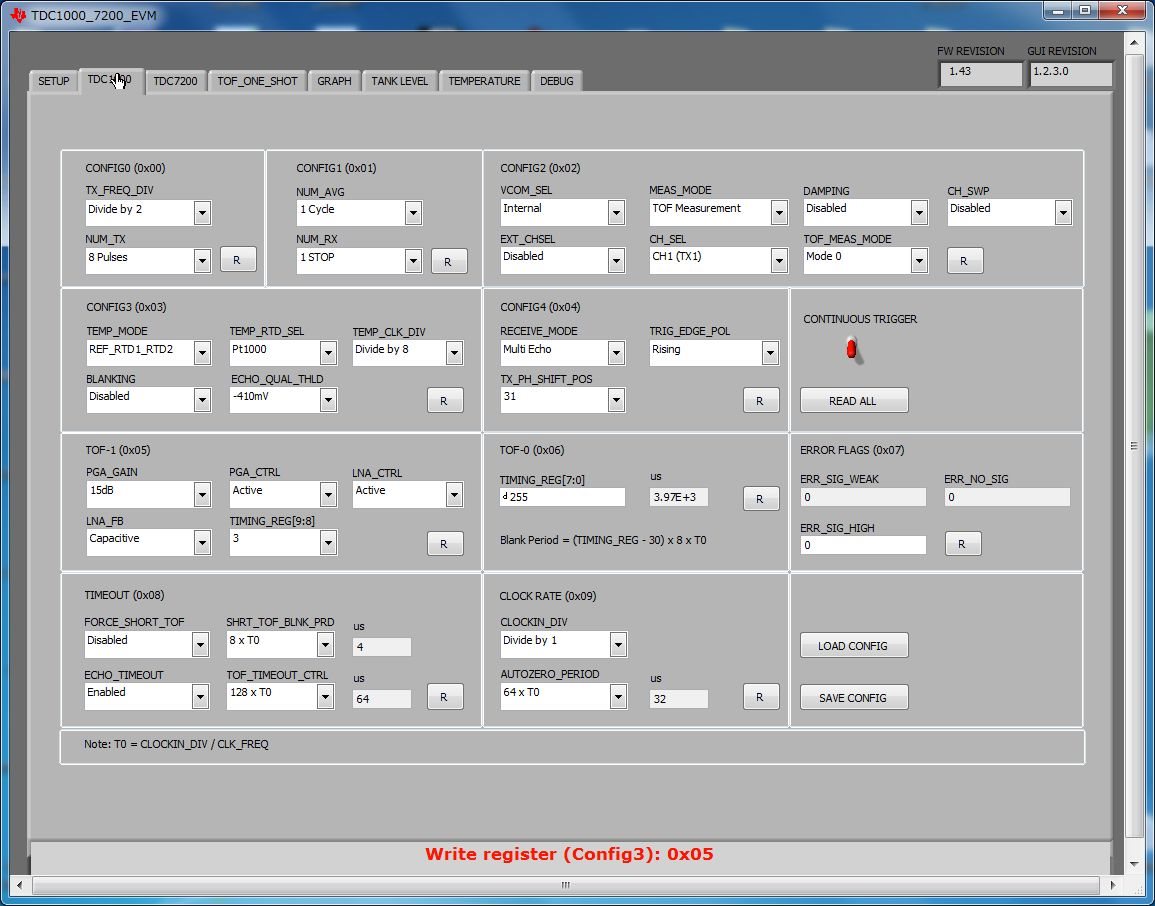Read TOF-1 register with R button

pyautogui.click(x=445, y=544)
